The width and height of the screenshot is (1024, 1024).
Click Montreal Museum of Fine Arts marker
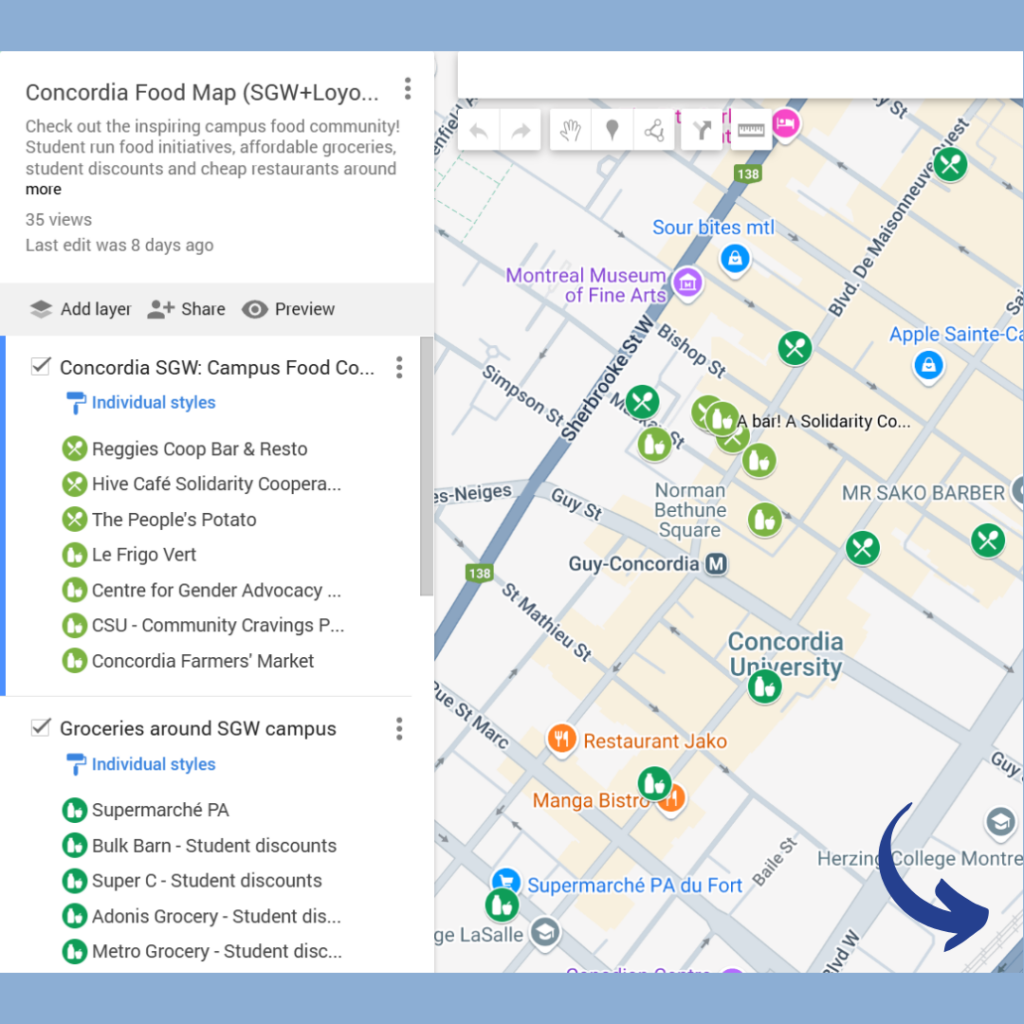pyautogui.click(x=687, y=283)
